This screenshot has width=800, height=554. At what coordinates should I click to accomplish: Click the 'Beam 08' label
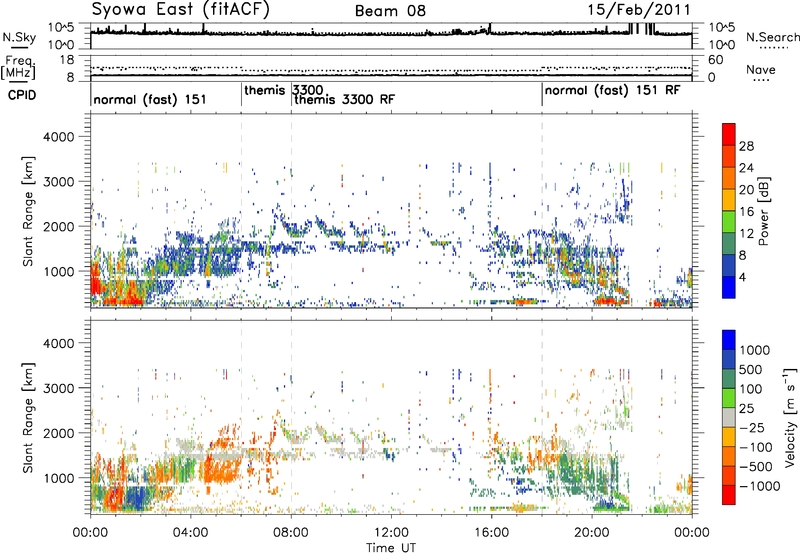pos(390,11)
